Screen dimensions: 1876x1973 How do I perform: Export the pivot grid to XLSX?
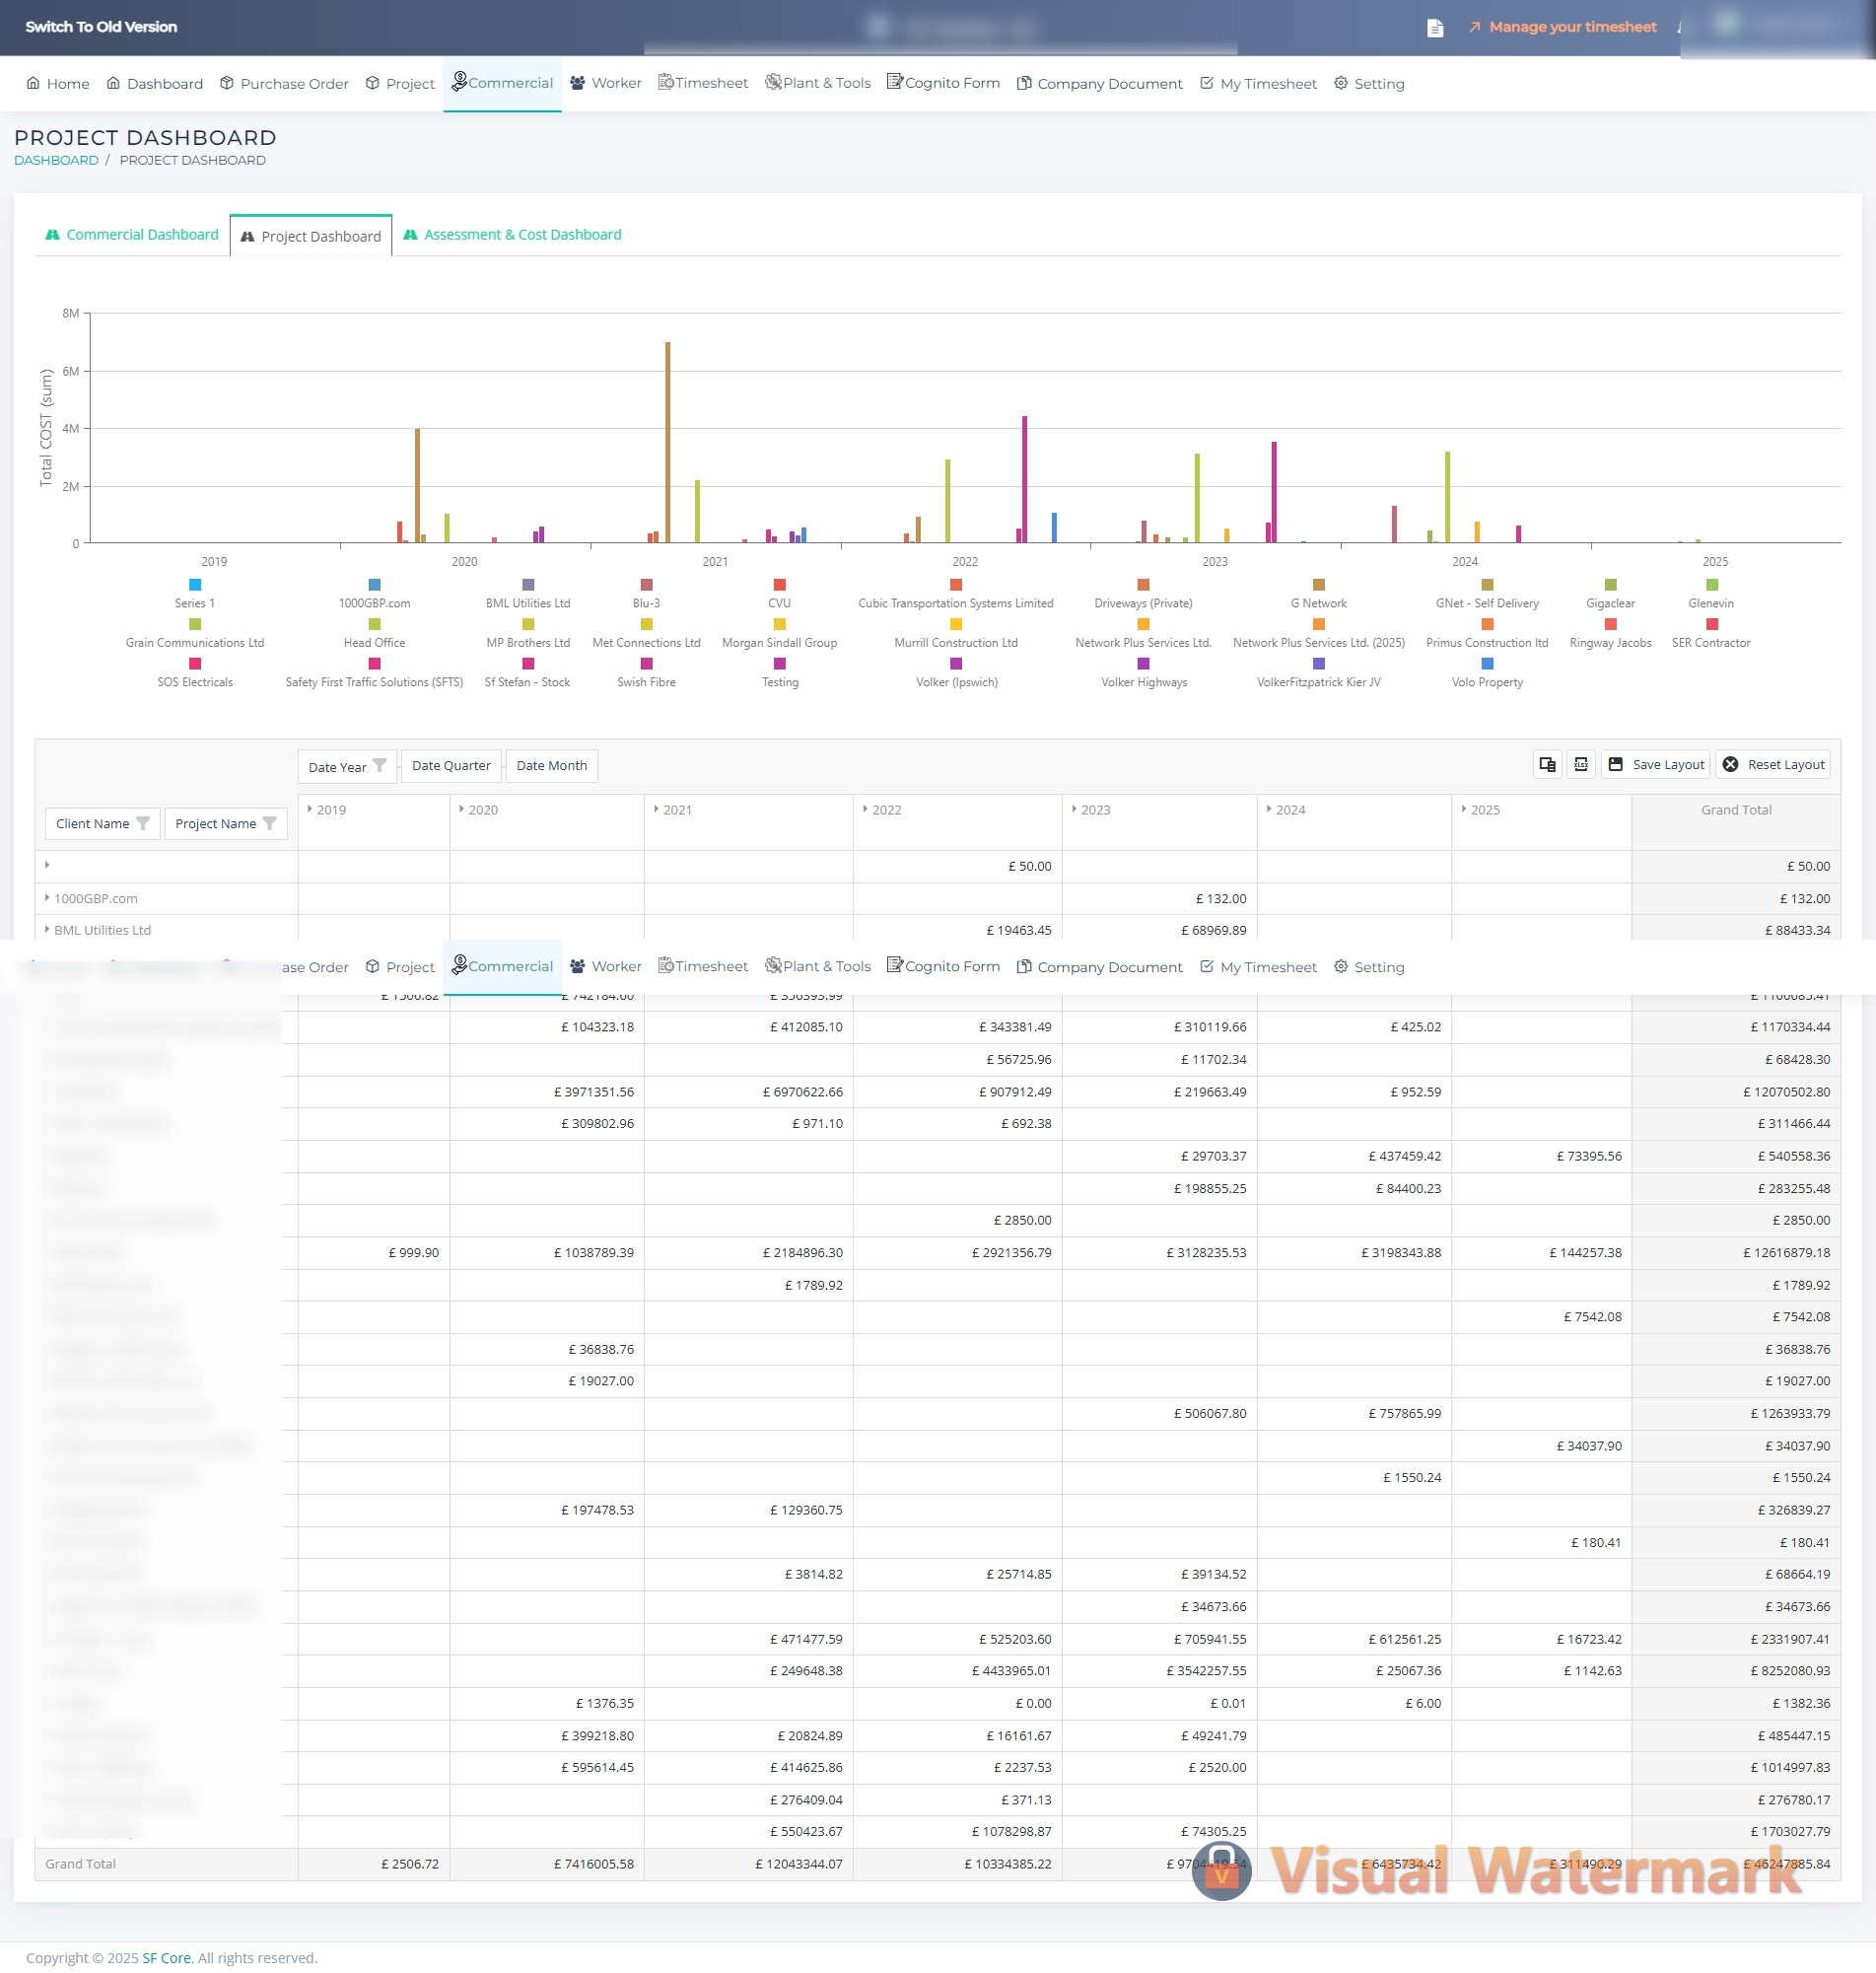tap(1580, 764)
